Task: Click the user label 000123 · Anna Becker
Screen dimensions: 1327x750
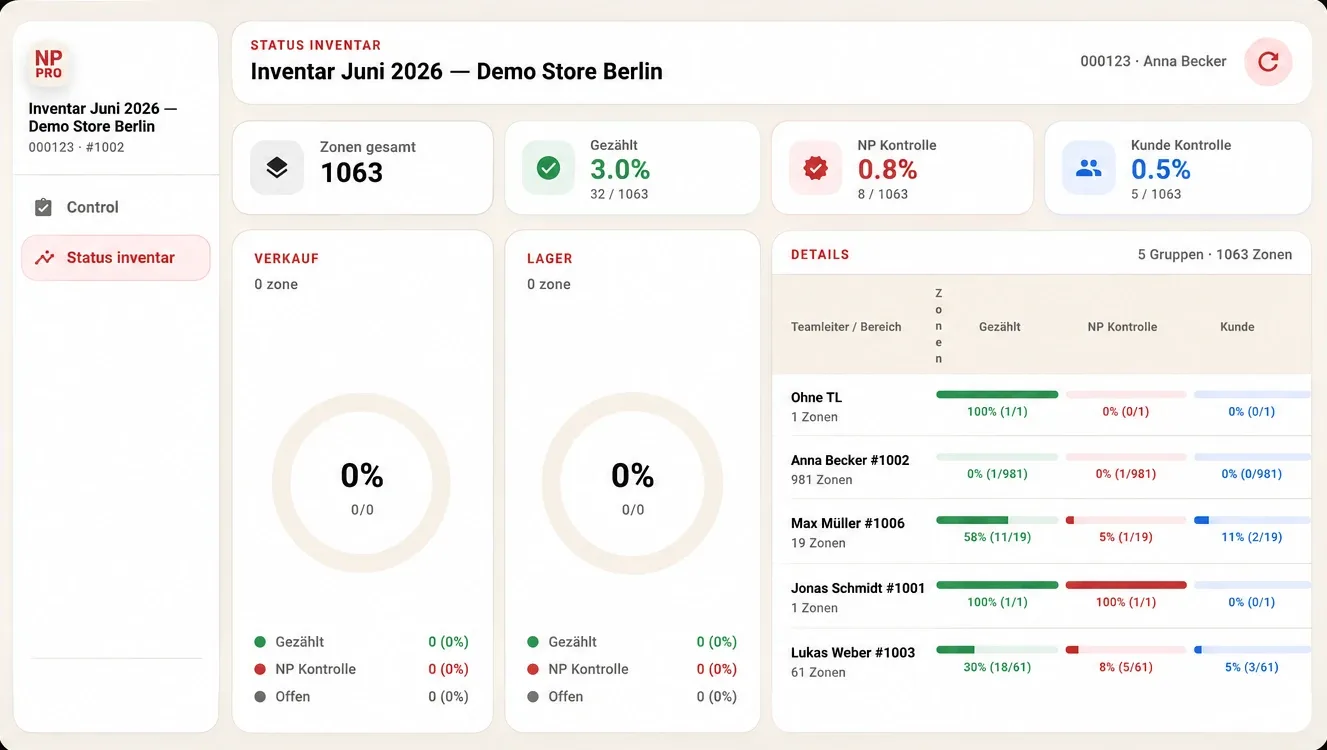Action: click(x=1153, y=61)
